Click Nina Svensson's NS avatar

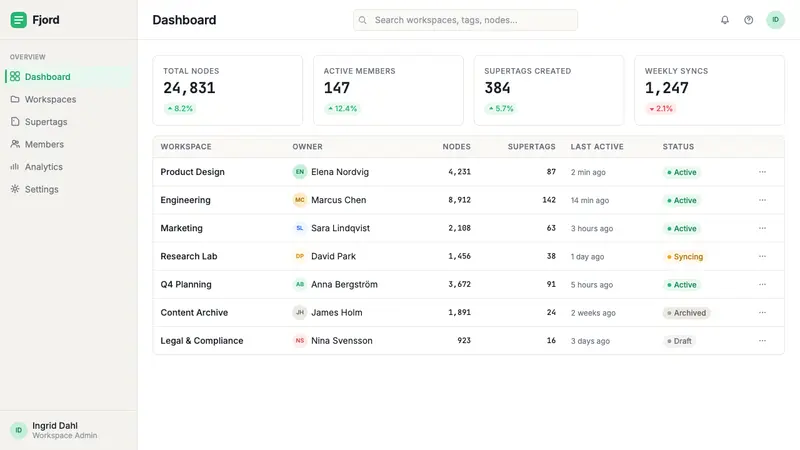[x=299, y=340]
